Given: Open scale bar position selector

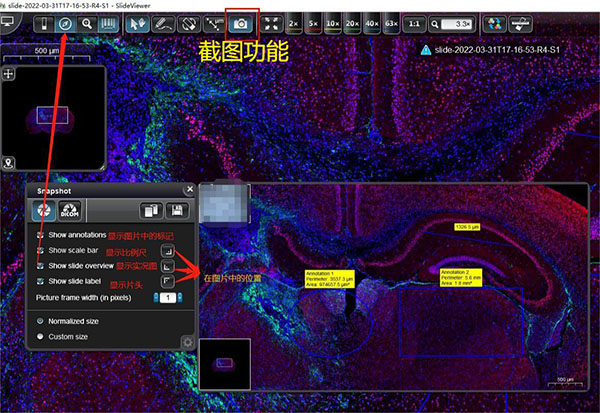Looking at the screenshot, I should pos(168,251).
